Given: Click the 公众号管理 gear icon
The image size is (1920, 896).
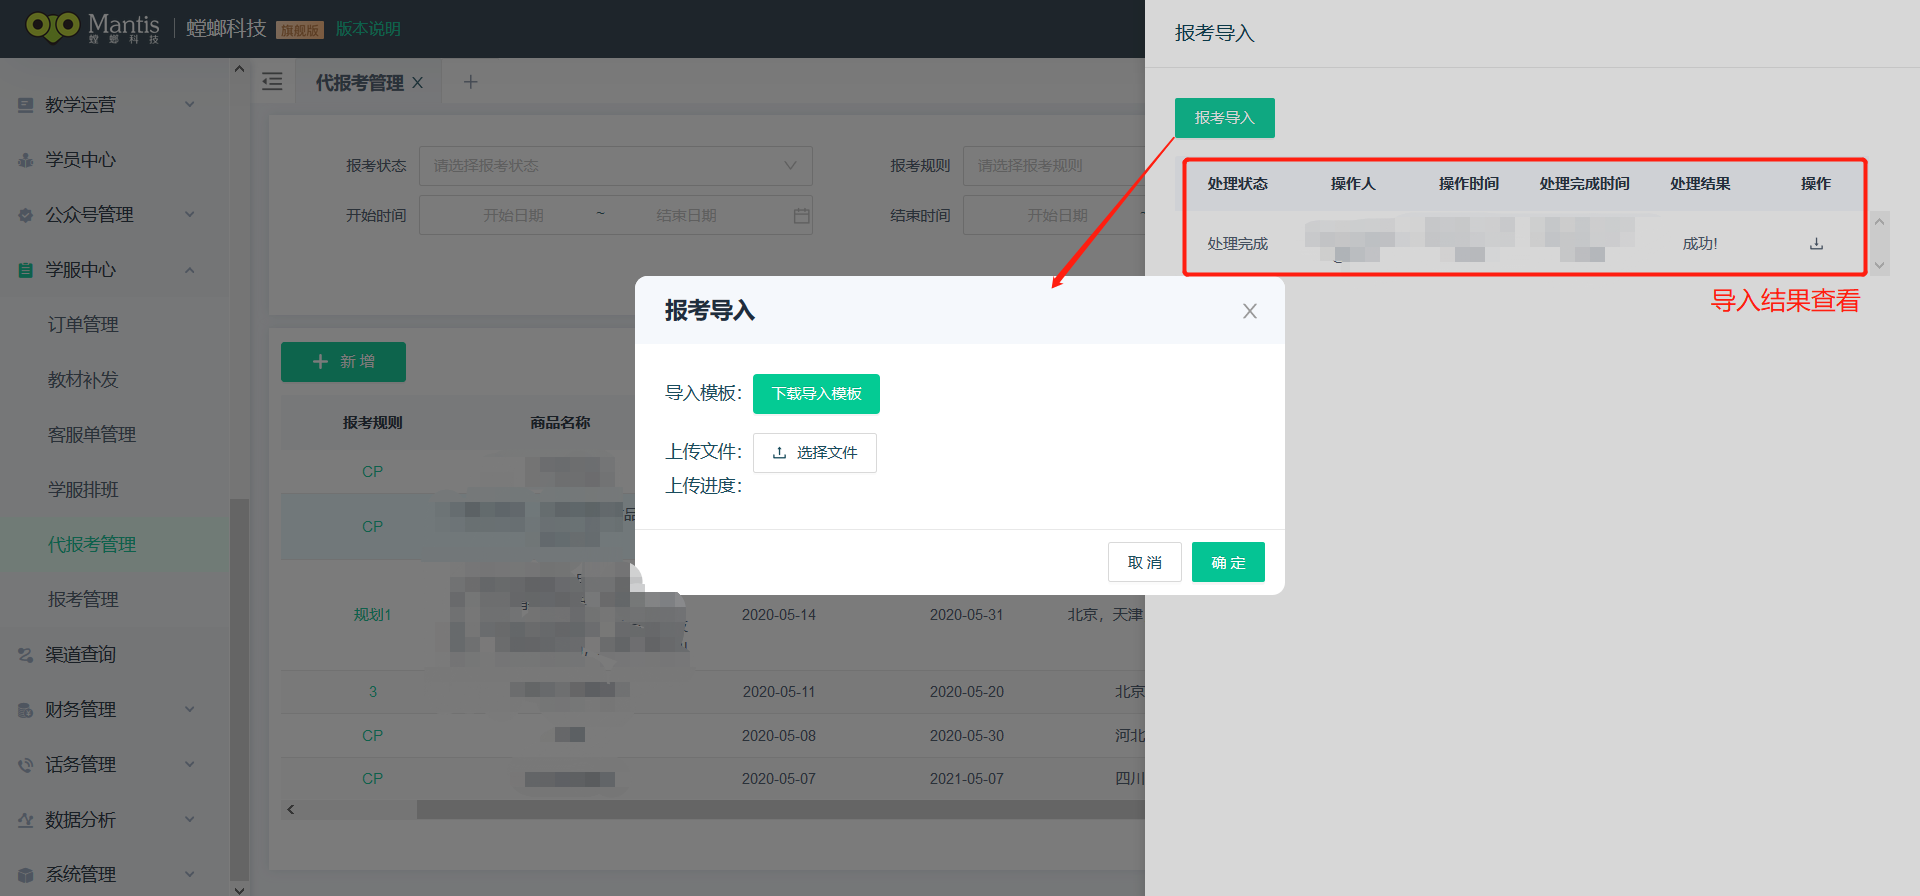Looking at the screenshot, I should click(26, 215).
